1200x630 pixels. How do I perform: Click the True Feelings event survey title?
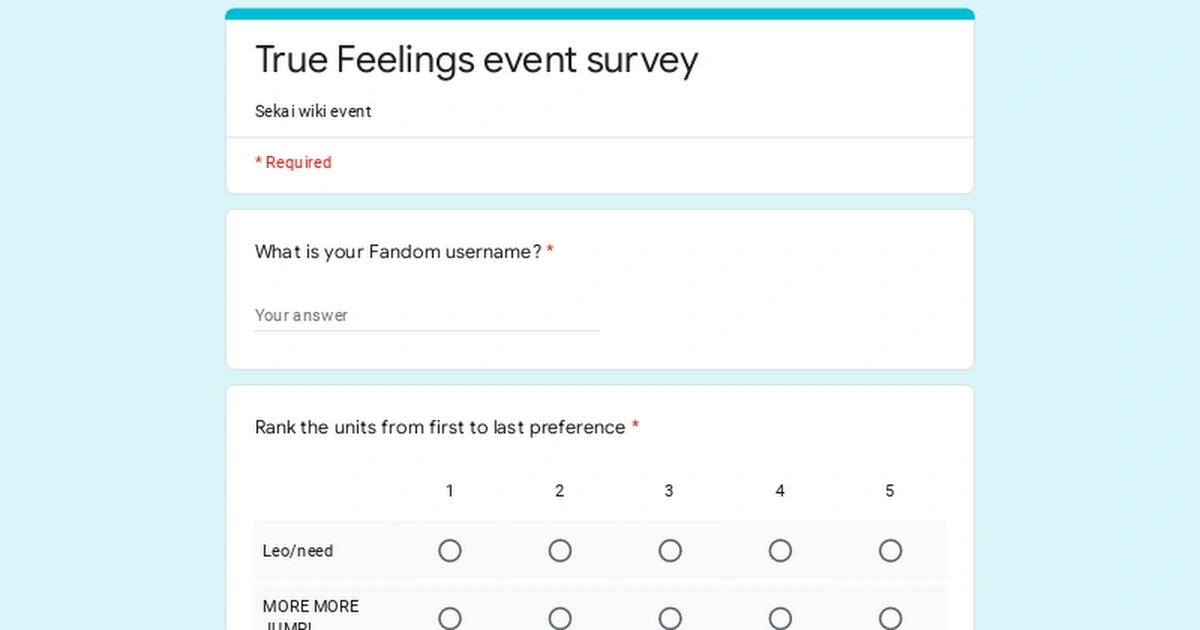coord(477,60)
